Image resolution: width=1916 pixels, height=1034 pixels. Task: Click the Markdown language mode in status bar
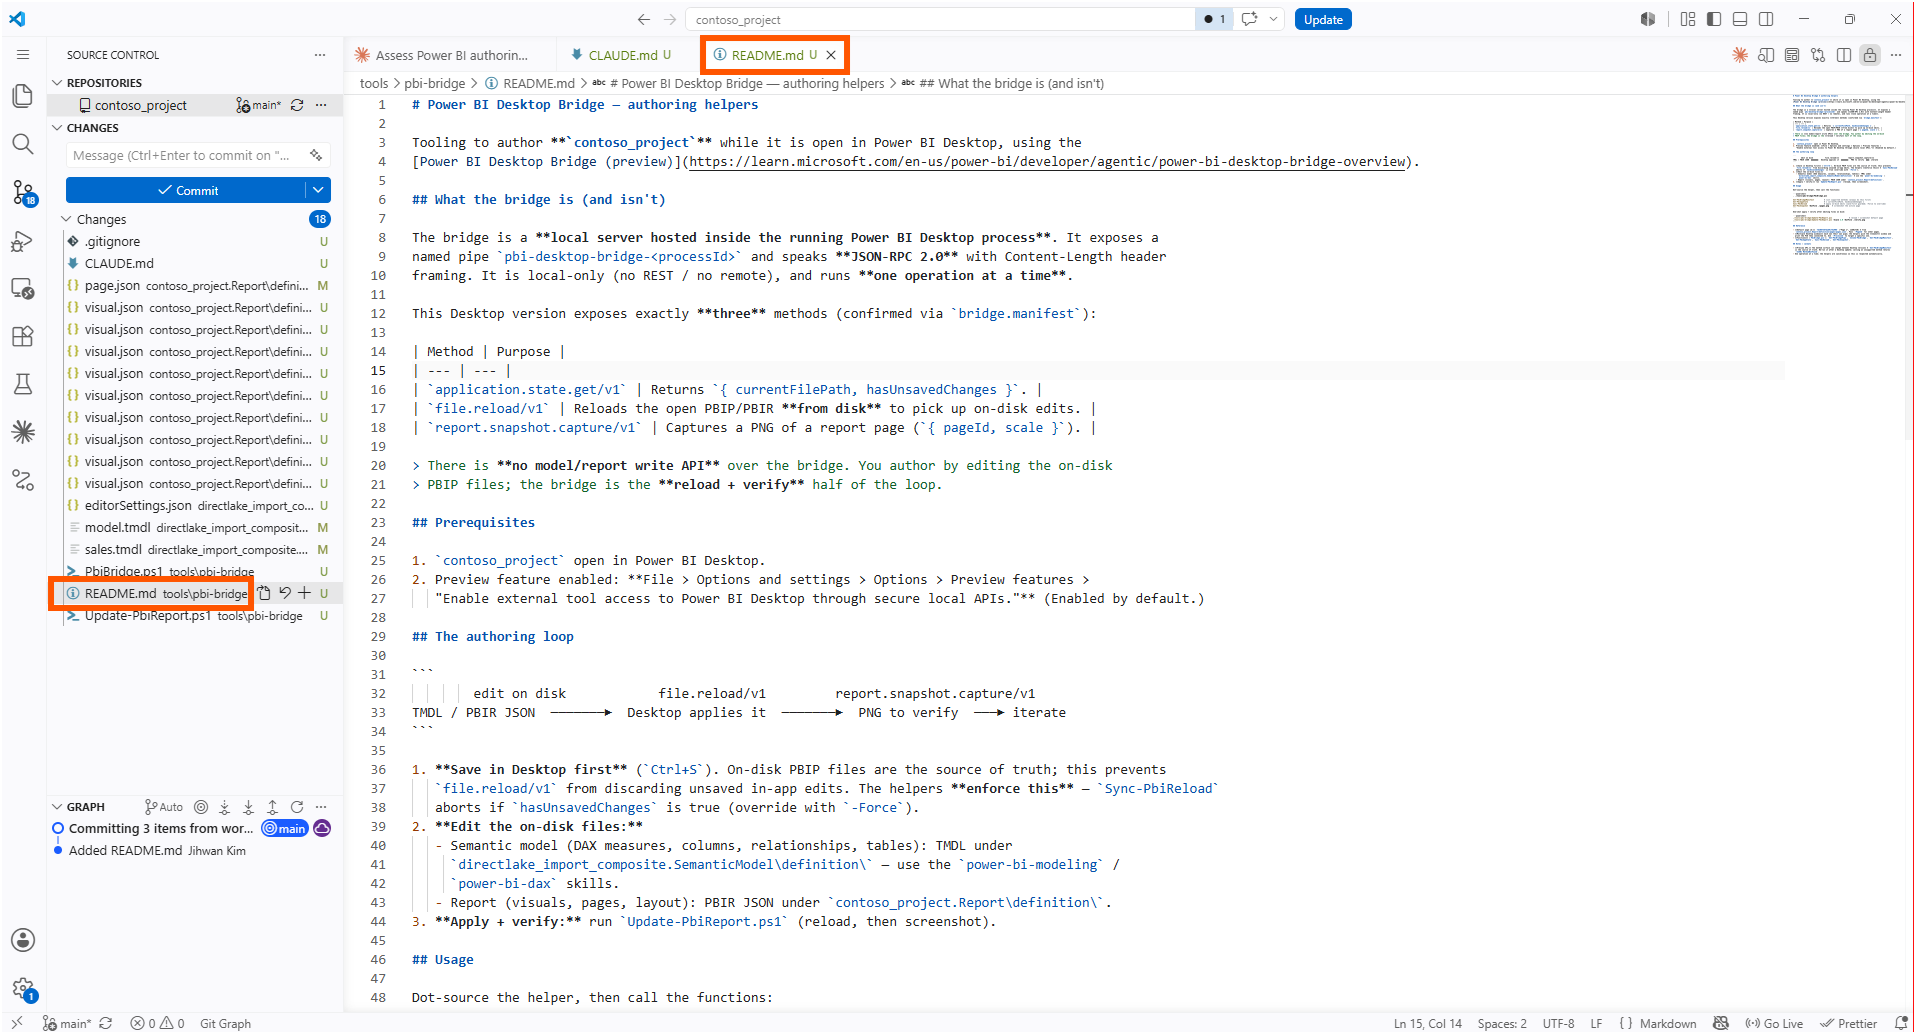coord(1668,1023)
